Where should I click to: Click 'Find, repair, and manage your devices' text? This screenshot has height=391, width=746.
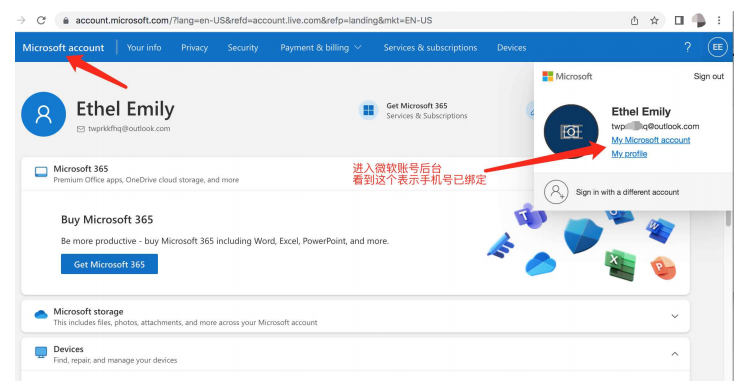[115, 361]
